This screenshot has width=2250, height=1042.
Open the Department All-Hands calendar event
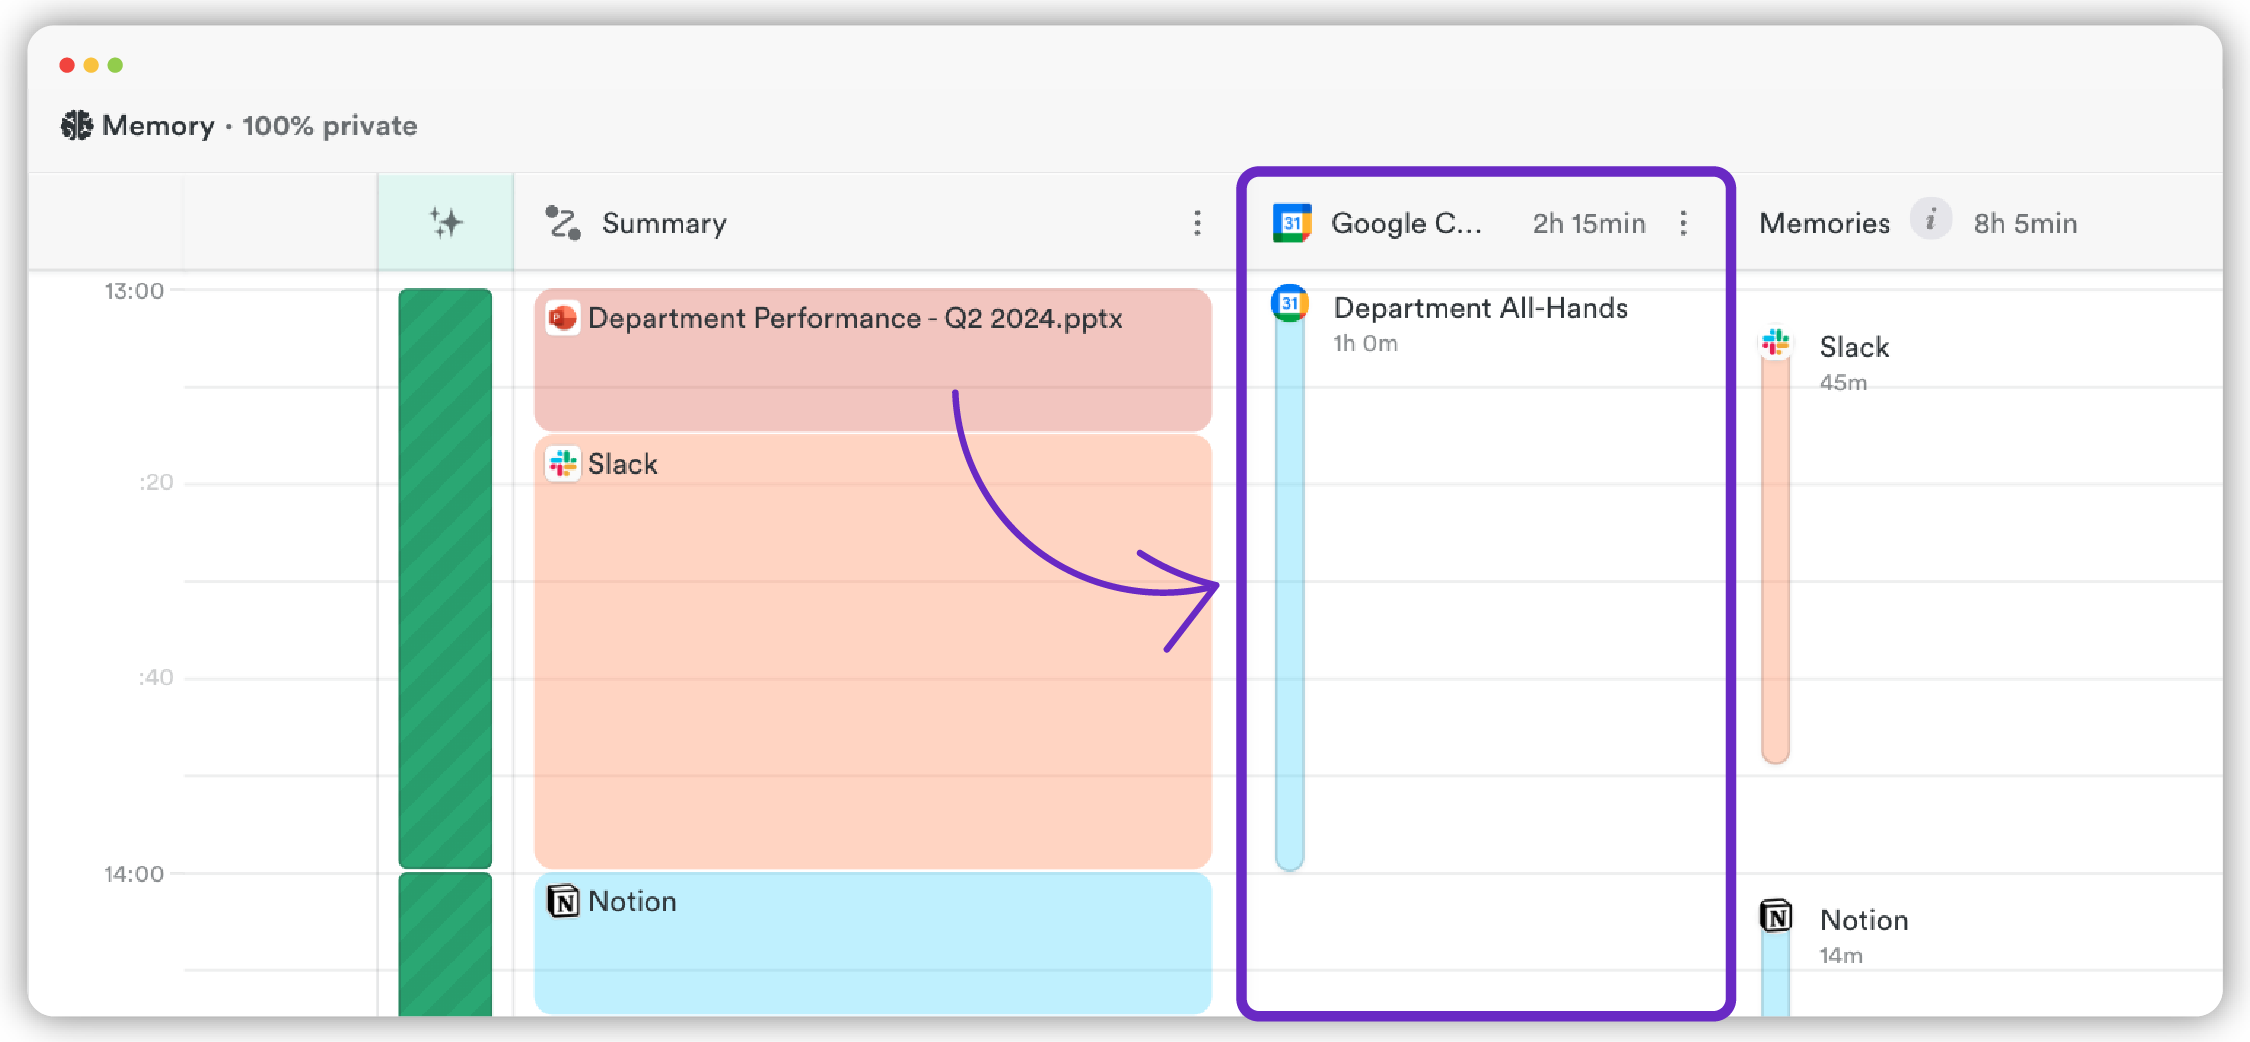point(1480,308)
